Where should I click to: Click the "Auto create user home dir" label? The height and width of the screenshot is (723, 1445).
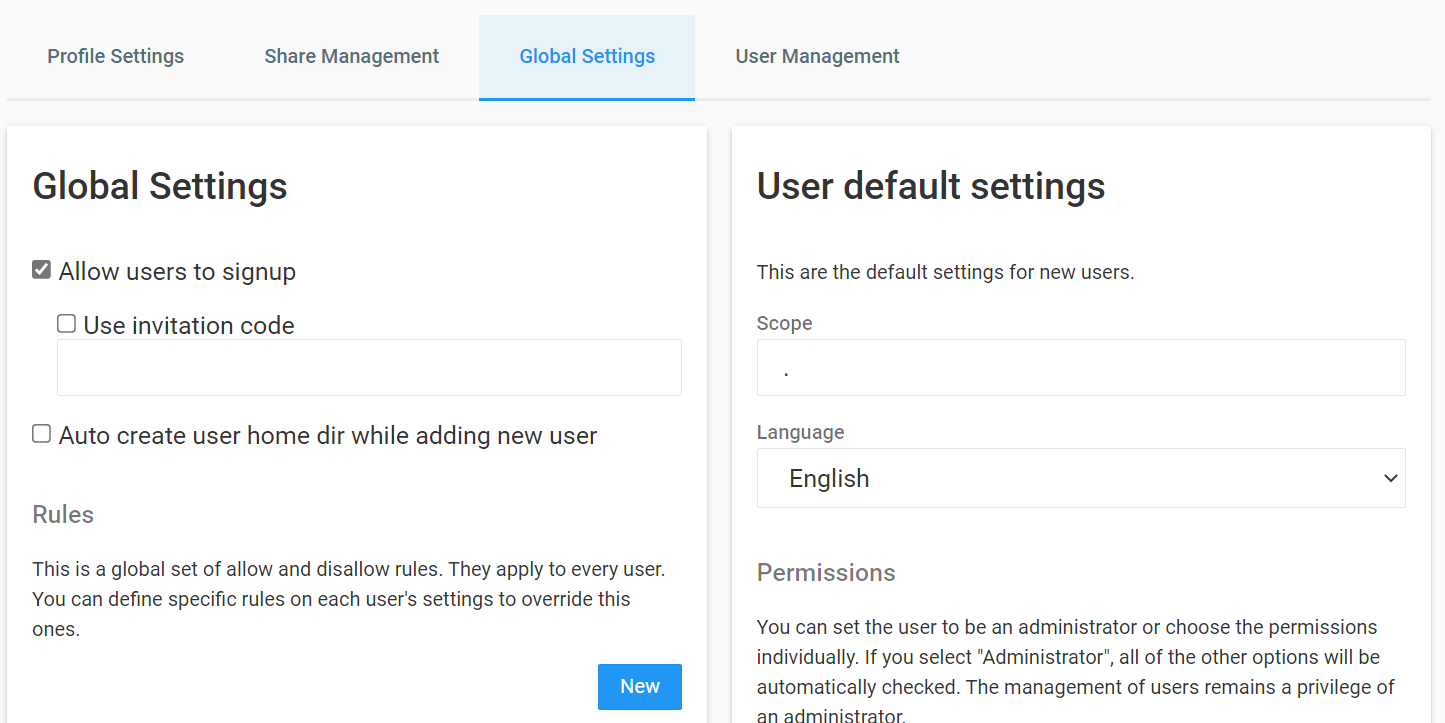[x=328, y=436]
